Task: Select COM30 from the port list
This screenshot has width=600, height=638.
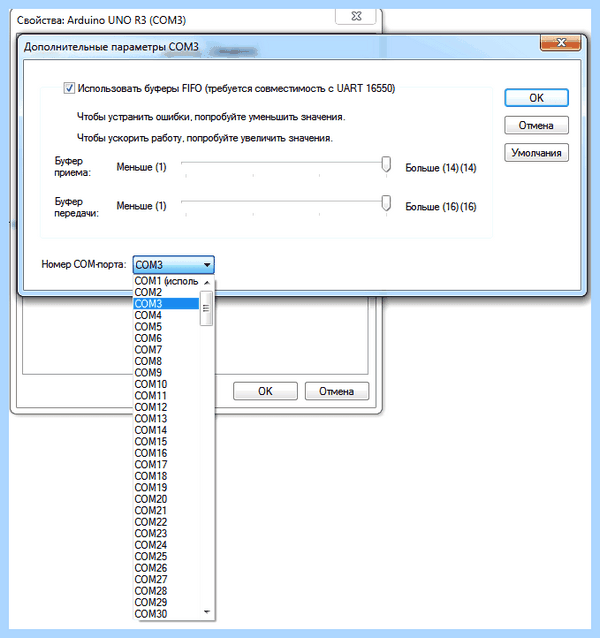Action: click(166, 614)
